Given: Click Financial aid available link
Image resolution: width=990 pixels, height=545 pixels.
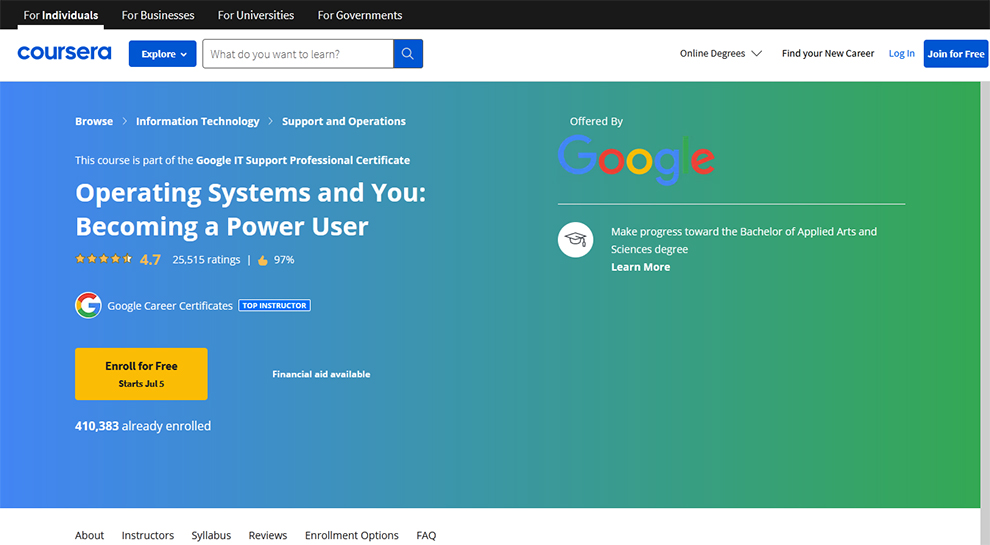Looking at the screenshot, I should coord(321,374).
